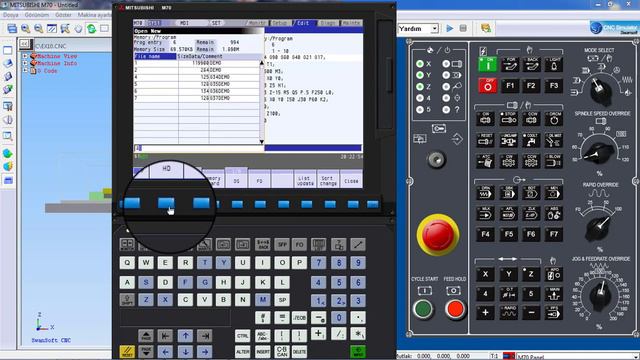Toggle the DRN dry run key
Screen dimensions: 640x360
coord(485,193)
